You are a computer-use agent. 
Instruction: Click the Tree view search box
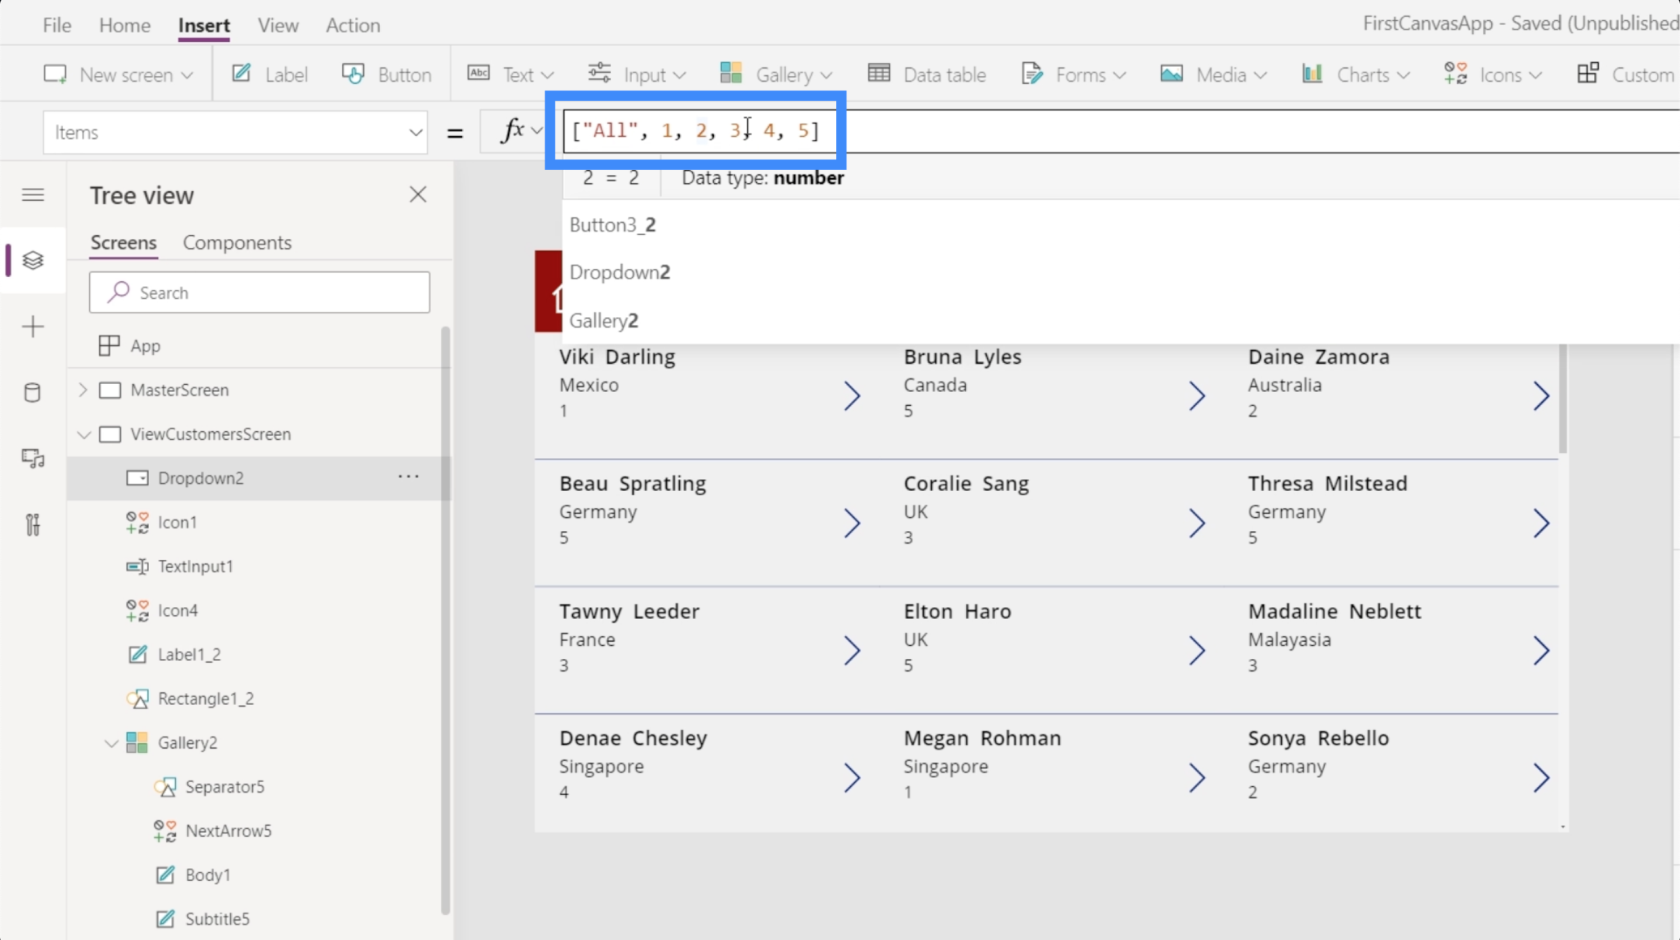(259, 292)
